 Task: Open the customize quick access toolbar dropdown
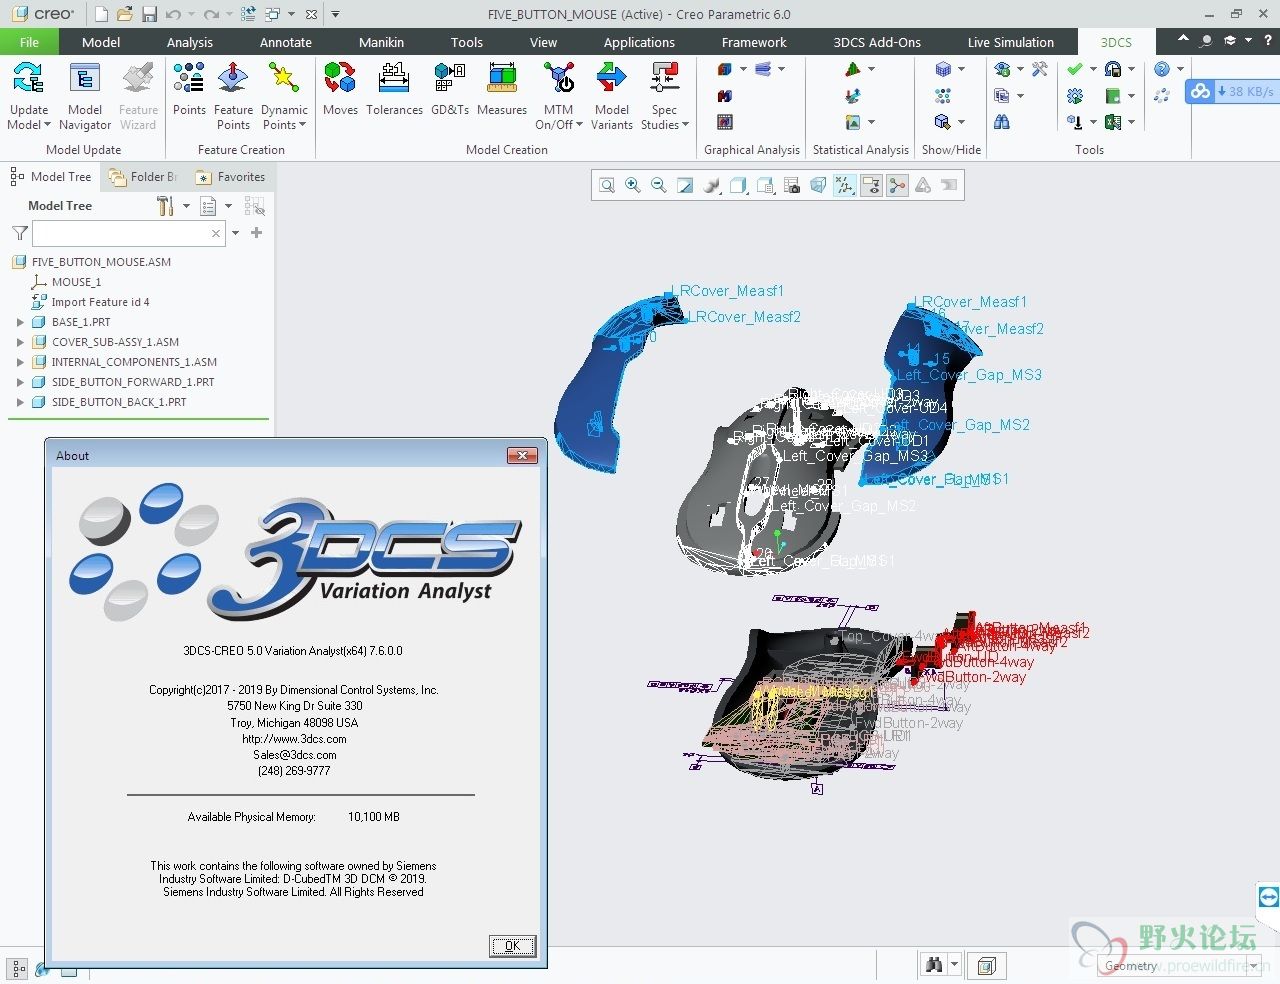click(335, 14)
